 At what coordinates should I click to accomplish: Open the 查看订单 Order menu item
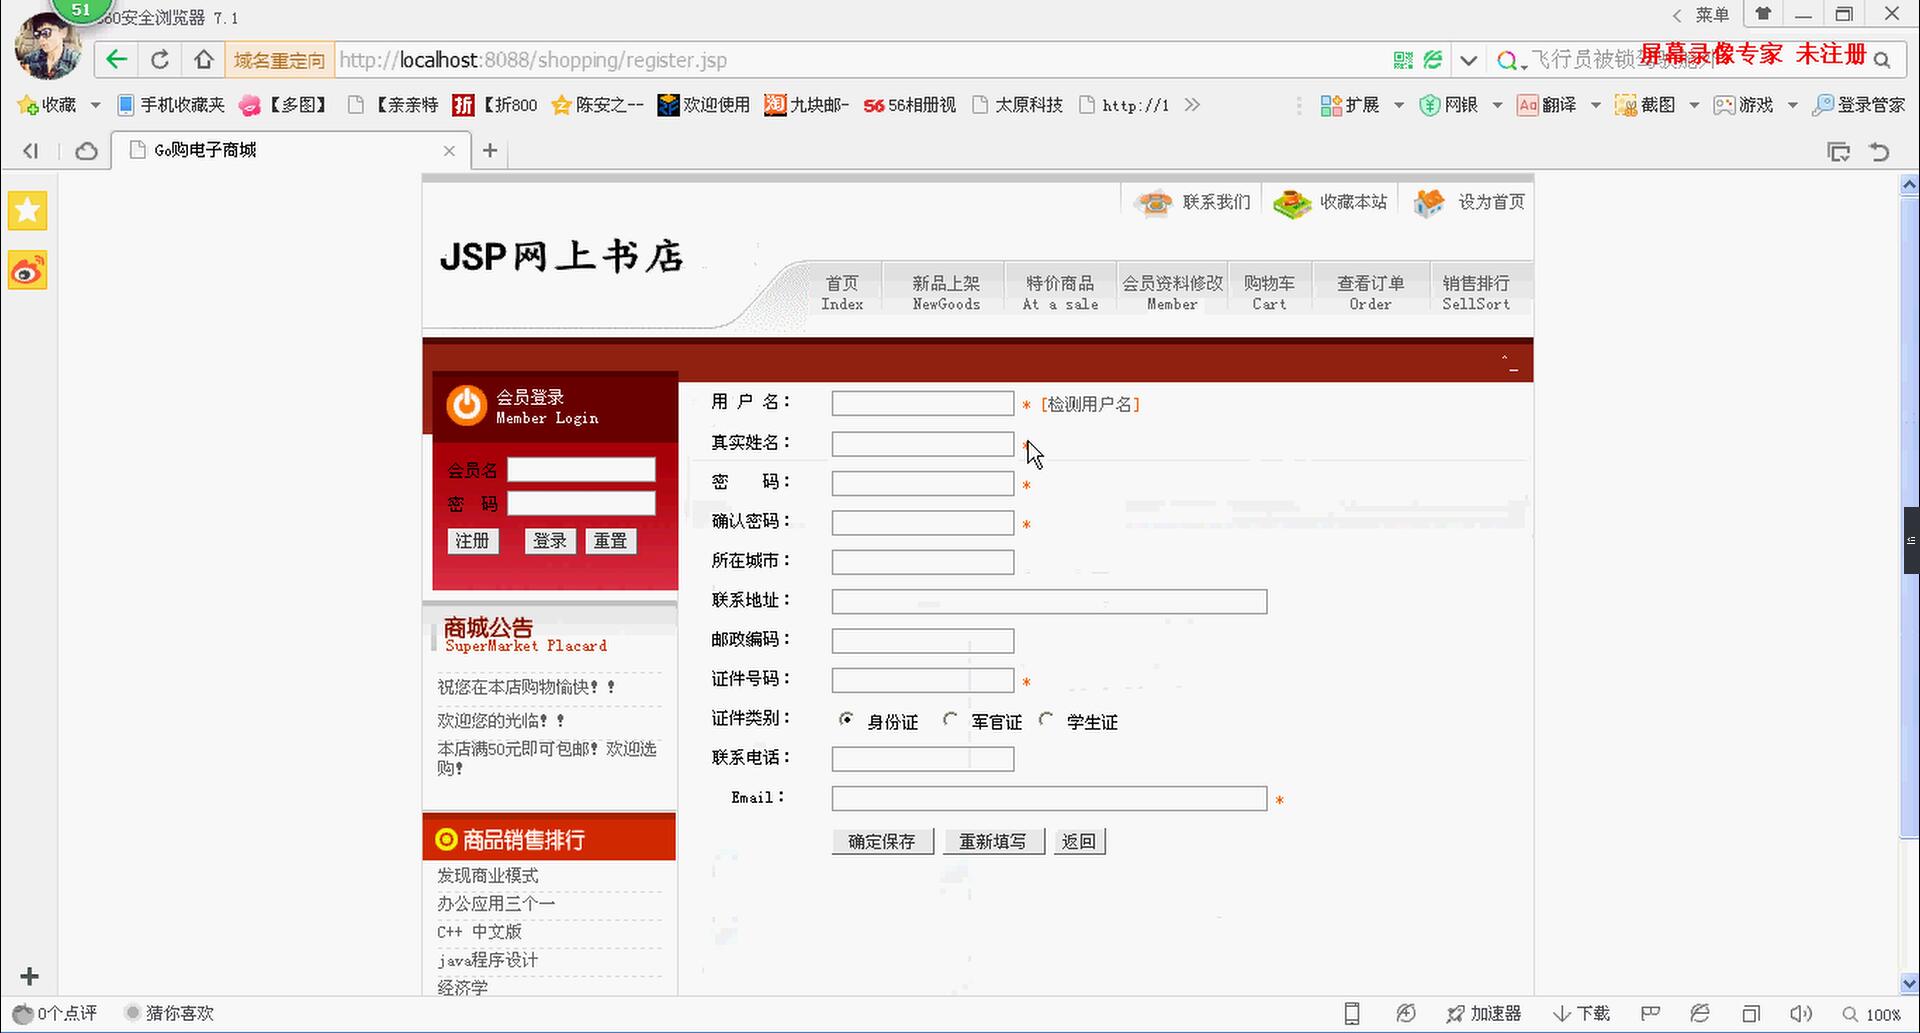click(1370, 292)
